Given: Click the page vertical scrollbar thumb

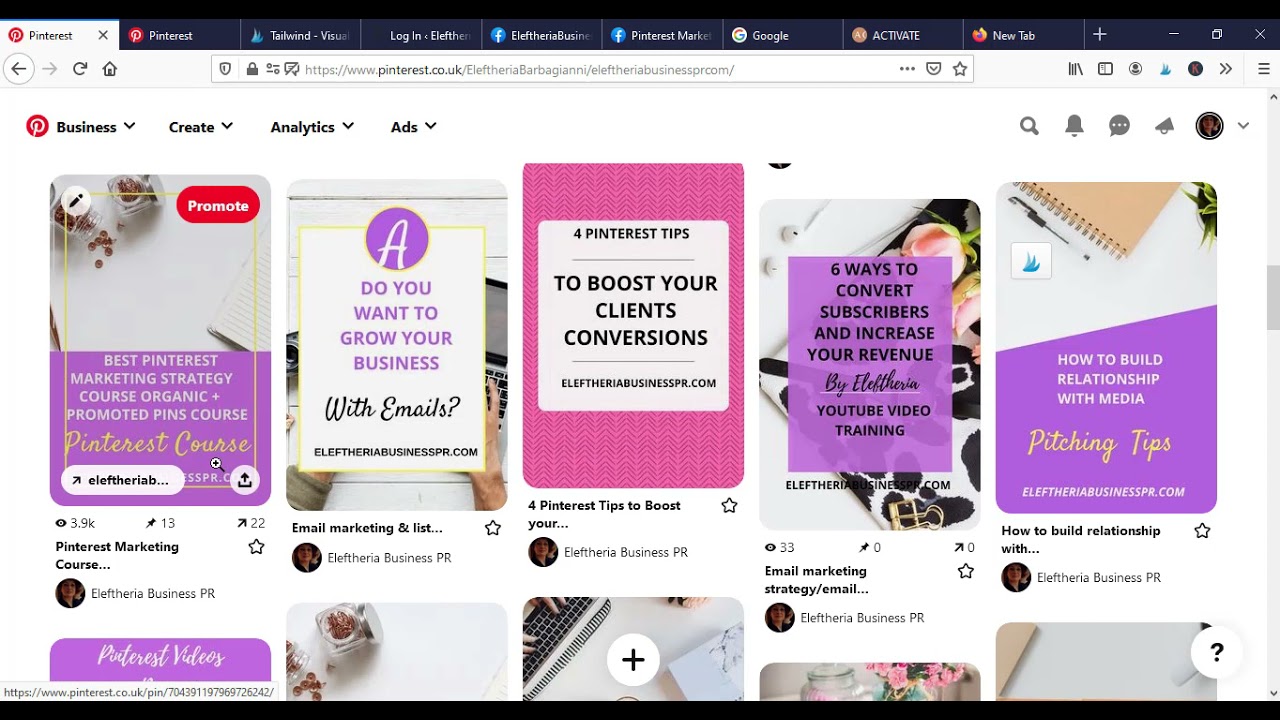Looking at the screenshot, I should pyautogui.click(x=1272, y=297).
